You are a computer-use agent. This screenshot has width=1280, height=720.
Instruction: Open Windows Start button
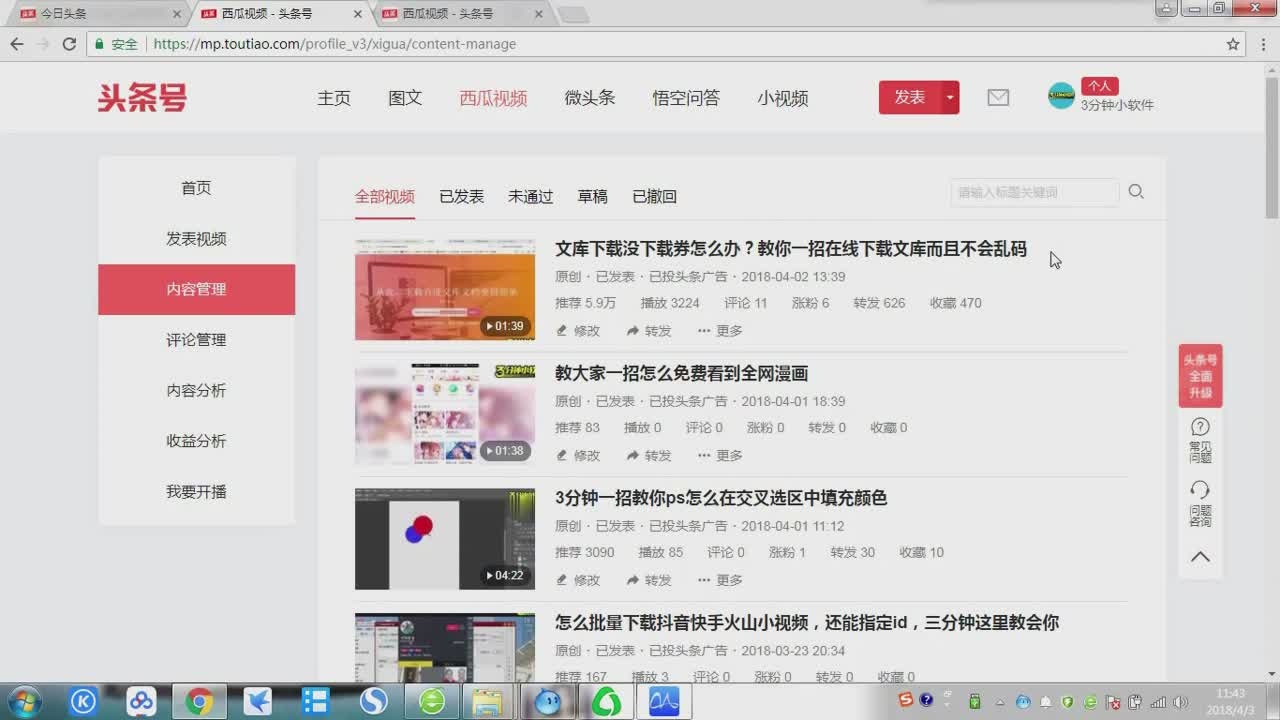coord(24,702)
